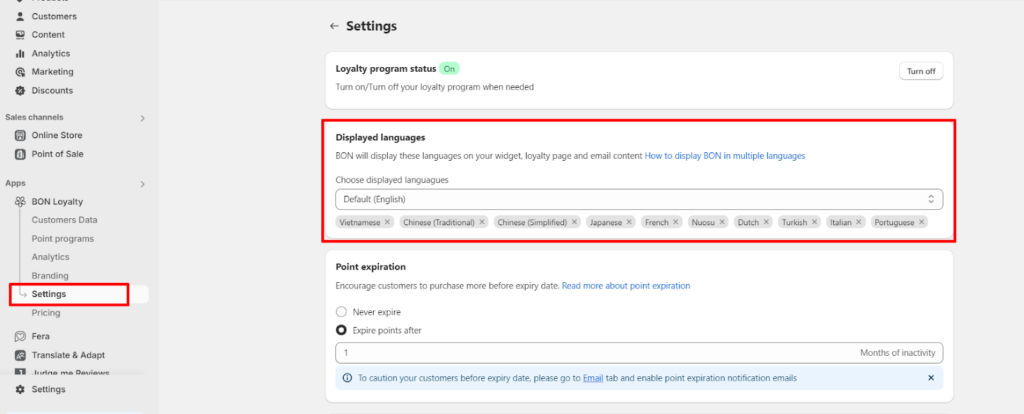Follow the Email tab link in banner
The image size is (1024, 414).
click(x=593, y=377)
